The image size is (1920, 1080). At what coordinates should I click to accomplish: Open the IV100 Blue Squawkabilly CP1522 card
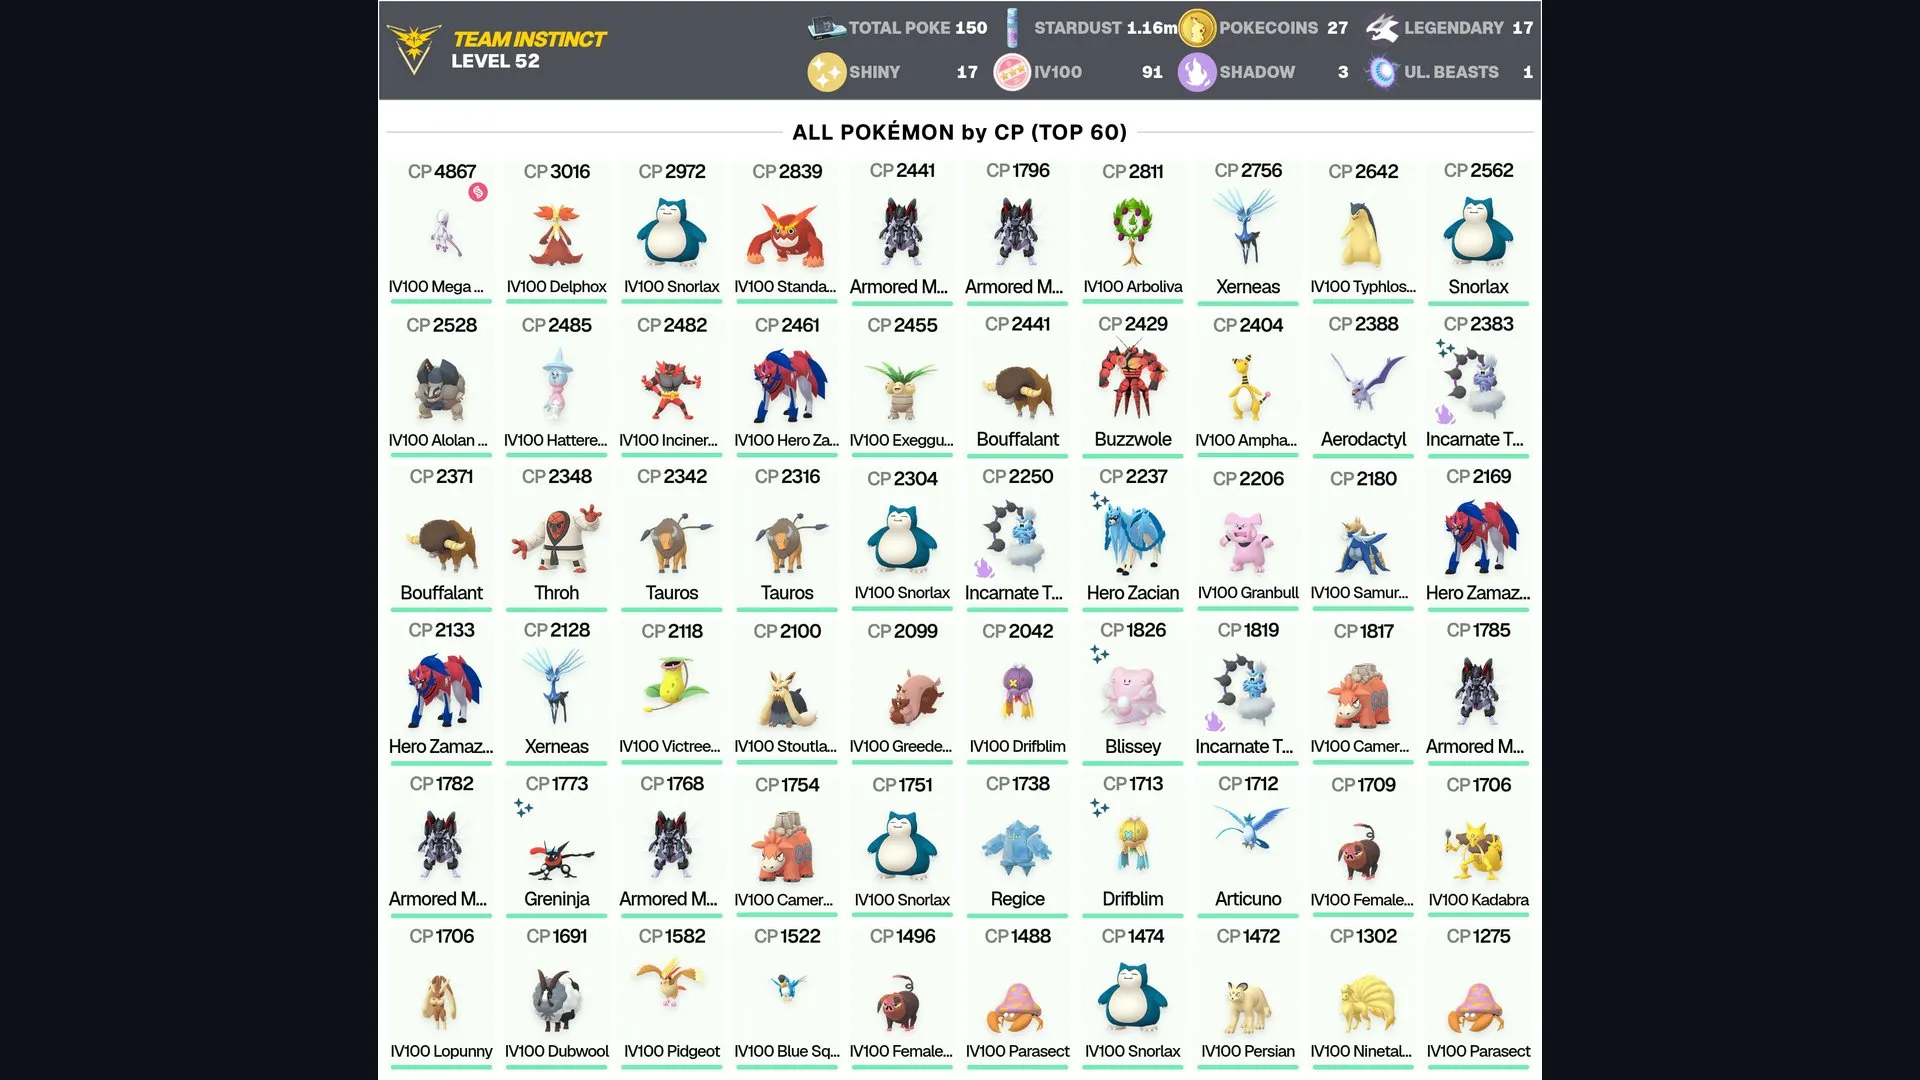(x=787, y=998)
